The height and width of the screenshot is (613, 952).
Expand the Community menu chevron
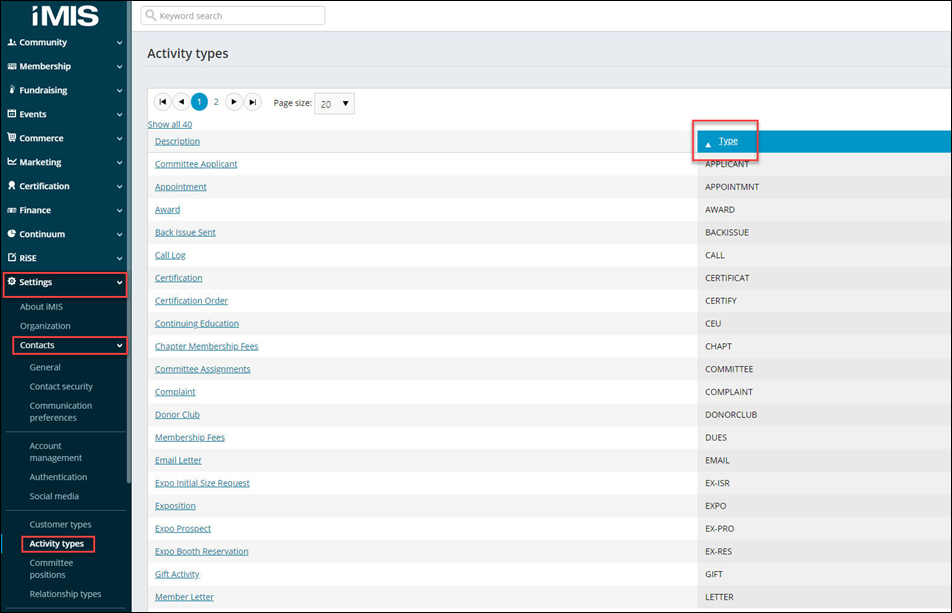(120, 43)
